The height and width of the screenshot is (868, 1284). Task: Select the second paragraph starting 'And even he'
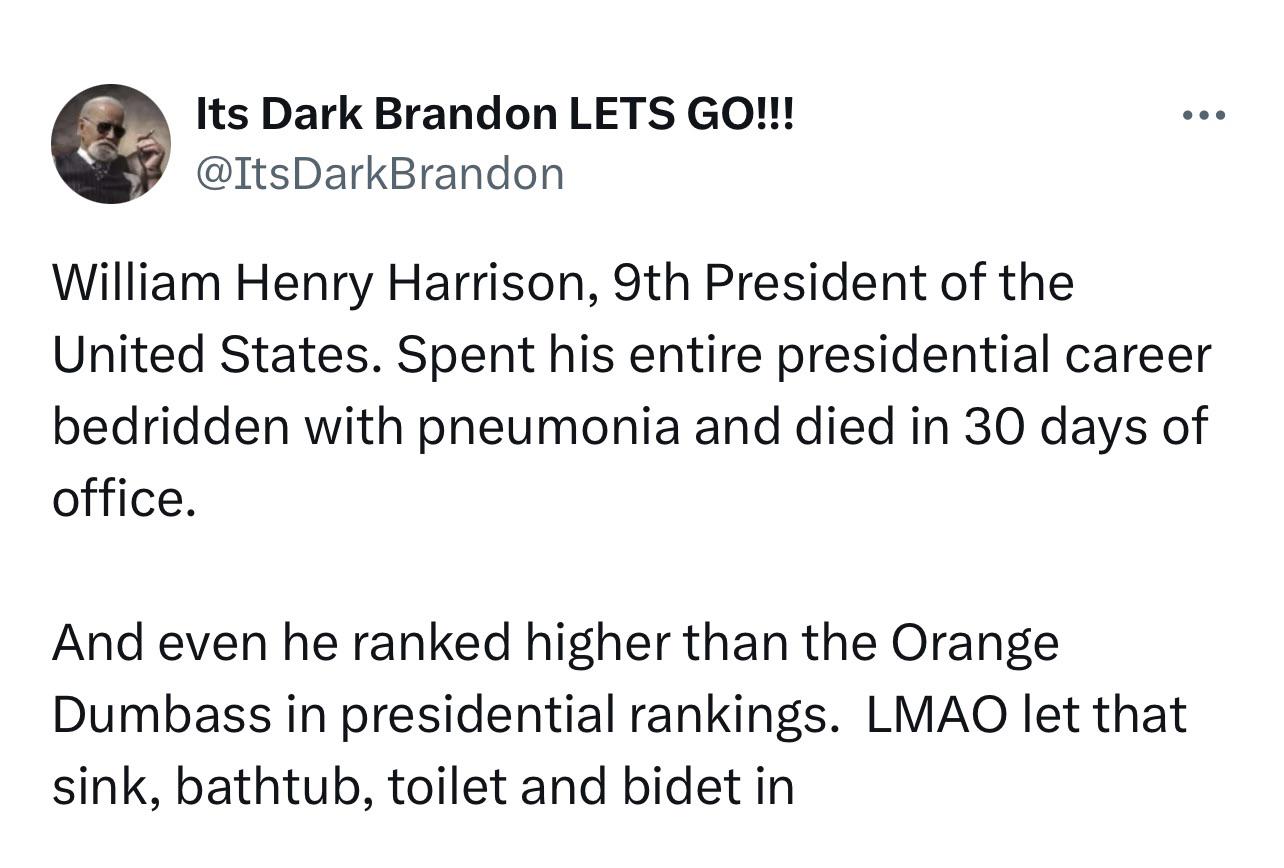(x=620, y=715)
